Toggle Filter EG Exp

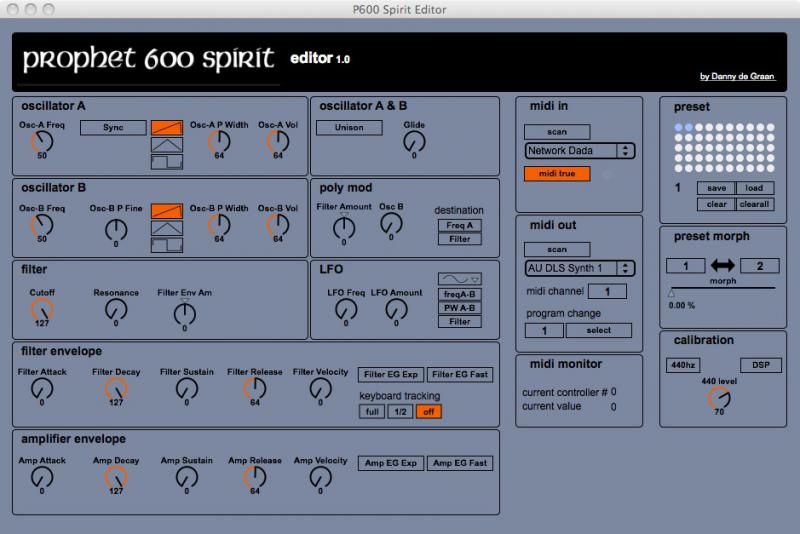tap(391, 374)
